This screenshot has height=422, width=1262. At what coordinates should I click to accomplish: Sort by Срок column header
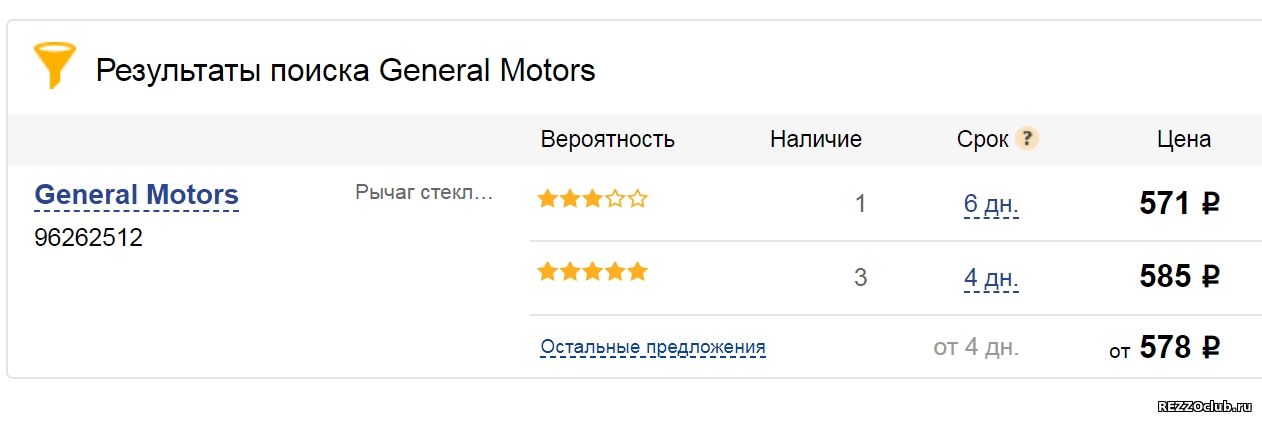coord(983,139)
